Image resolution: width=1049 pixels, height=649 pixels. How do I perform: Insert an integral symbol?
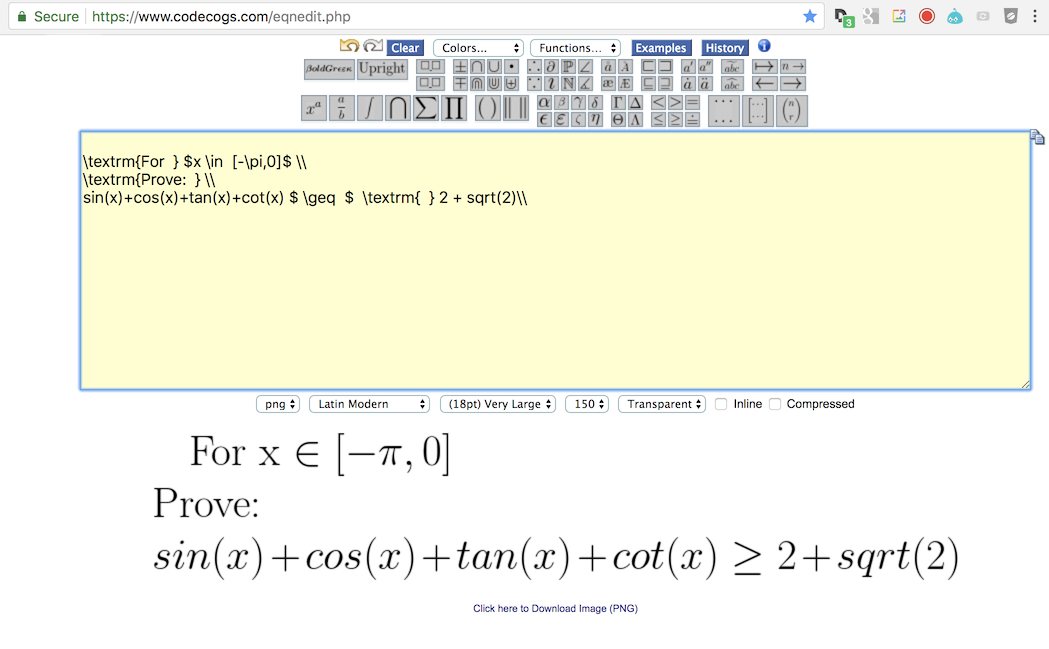369,108
